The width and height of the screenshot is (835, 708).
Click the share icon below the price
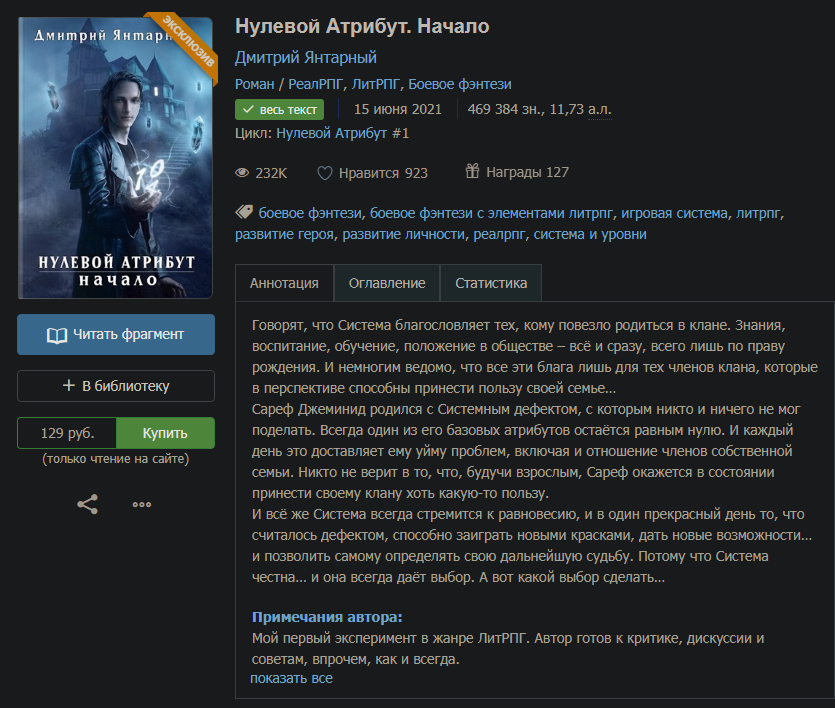pos(87,504)
